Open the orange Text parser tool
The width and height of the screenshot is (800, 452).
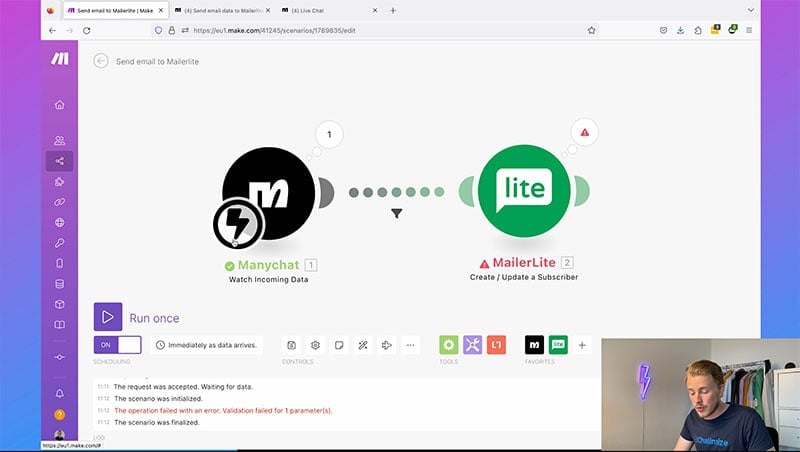point(496,345)
